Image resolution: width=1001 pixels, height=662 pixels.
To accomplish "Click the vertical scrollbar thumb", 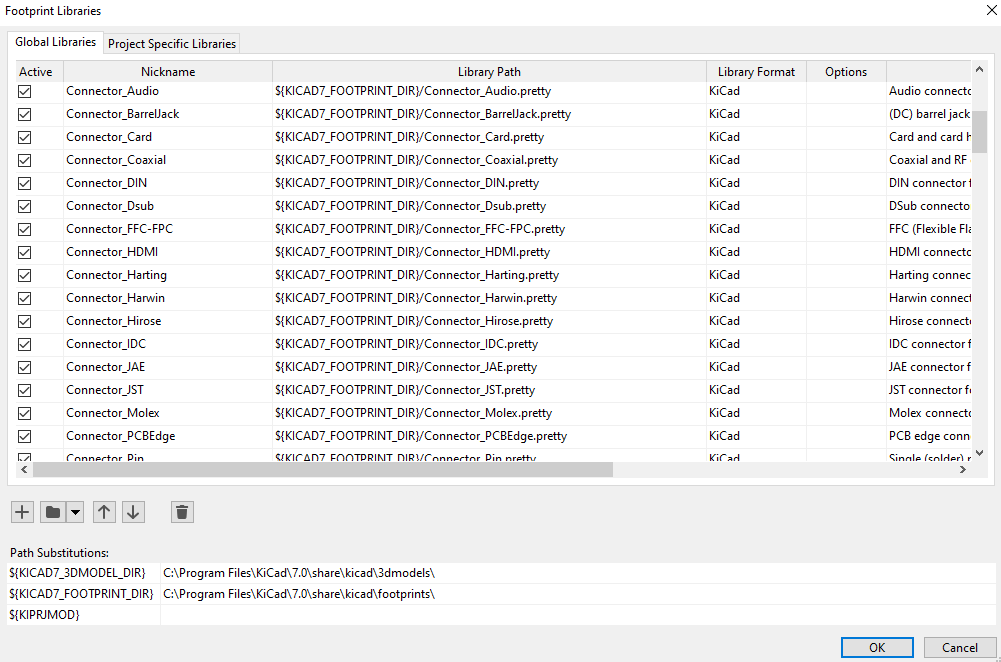I will click(980, 132).
